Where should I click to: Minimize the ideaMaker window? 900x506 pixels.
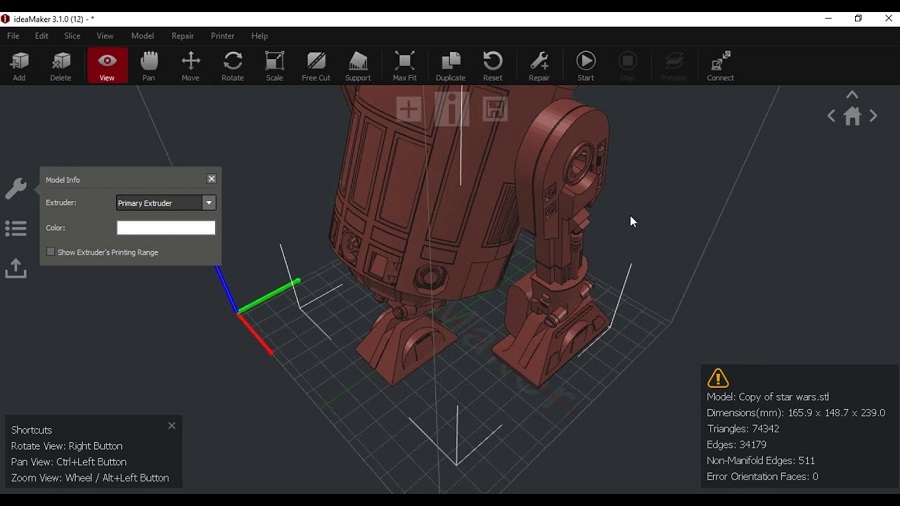(x=828, y=18)
